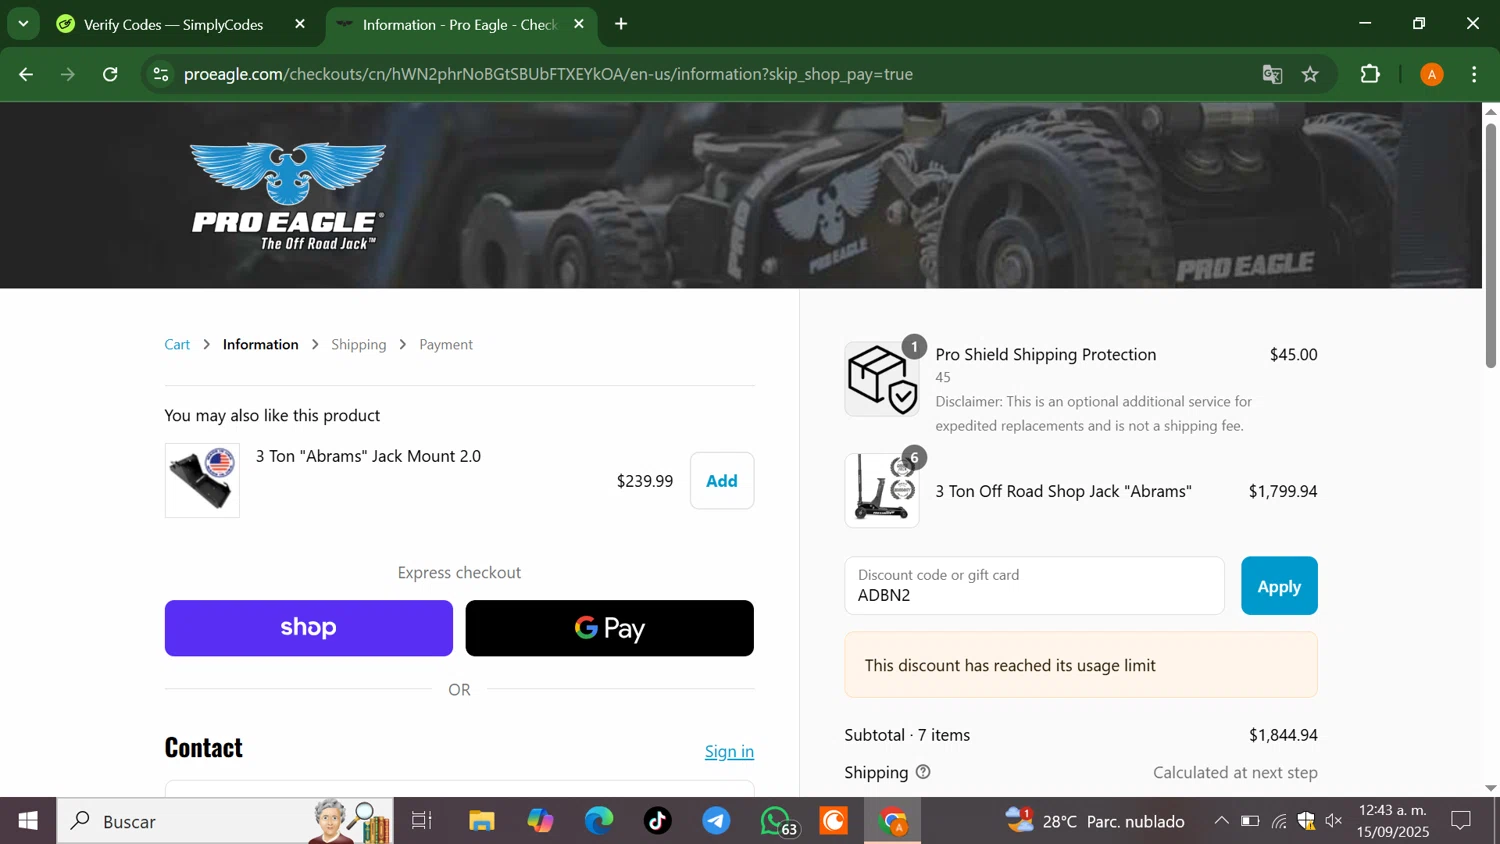Apply the ADBN2 discount code

coord(1279,586)
